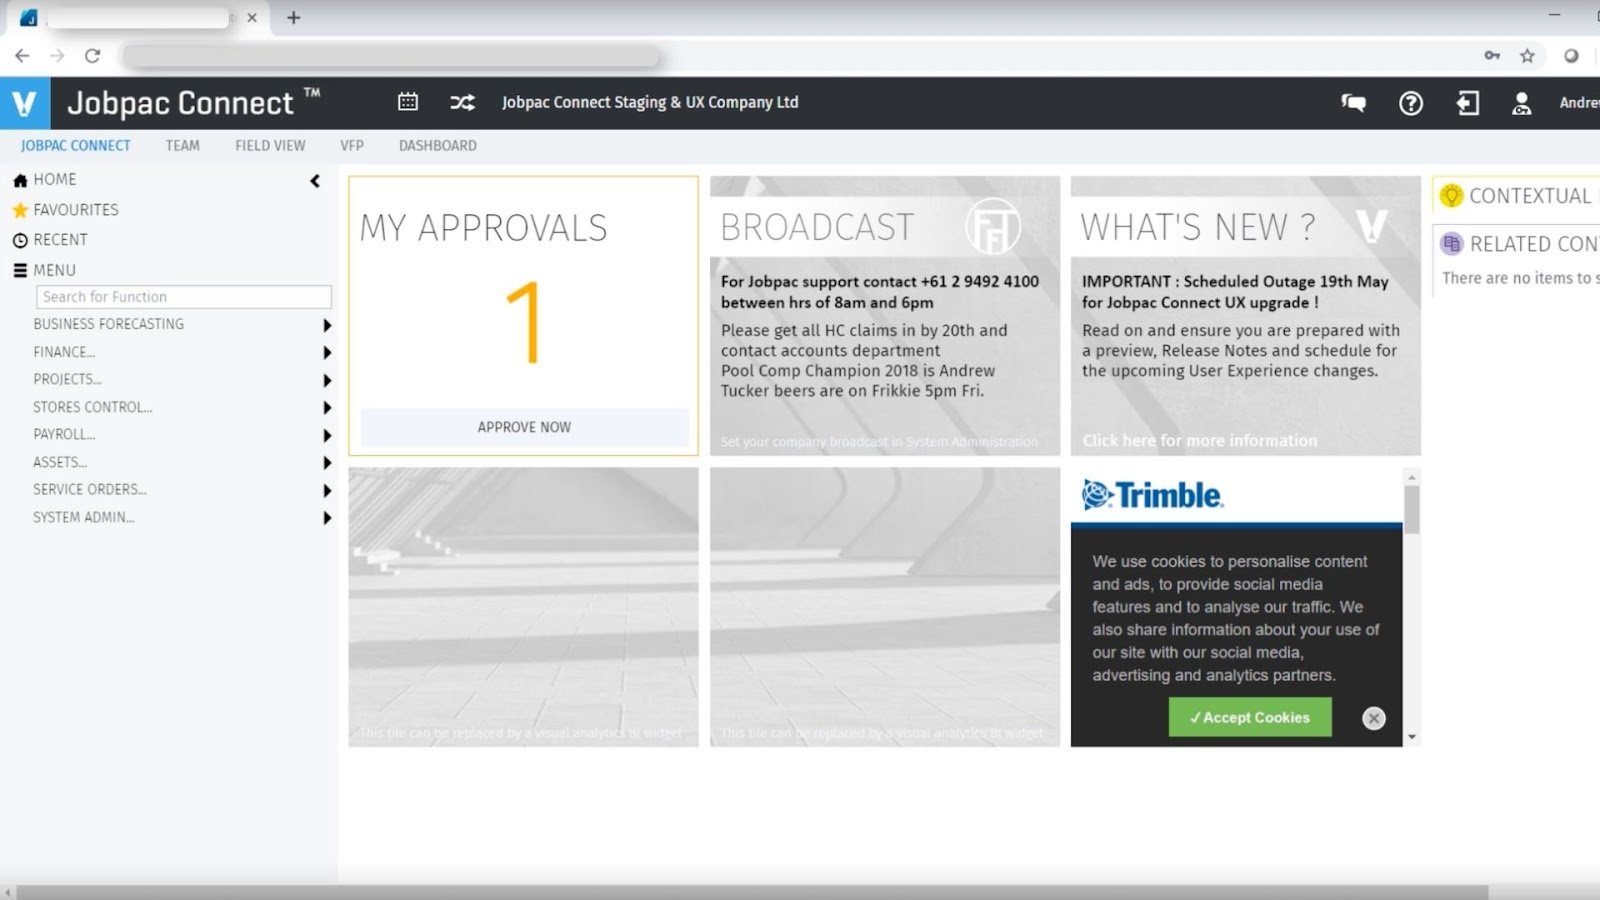Image resolution: width=1600 pixels, height=900 pixels.
Task: Collapse the left sidebar chevron
Action: click(315, 181)
